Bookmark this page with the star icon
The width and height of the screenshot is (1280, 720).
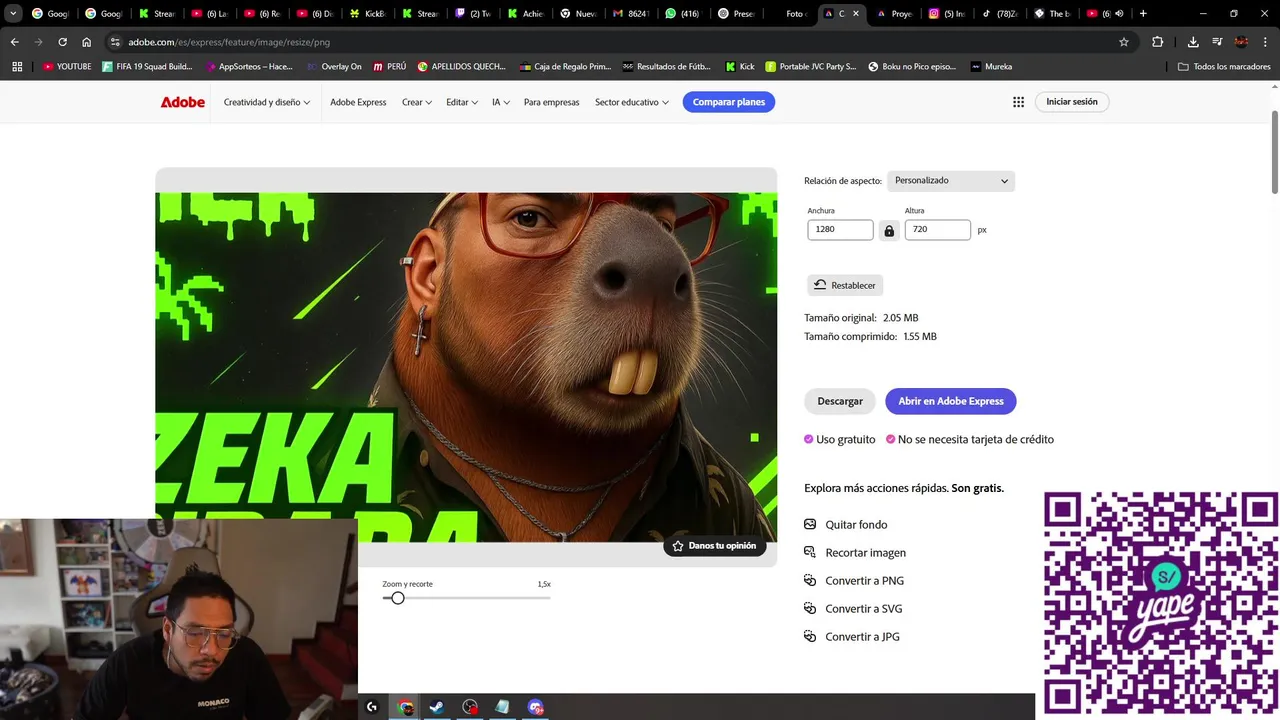[1124, 42]
